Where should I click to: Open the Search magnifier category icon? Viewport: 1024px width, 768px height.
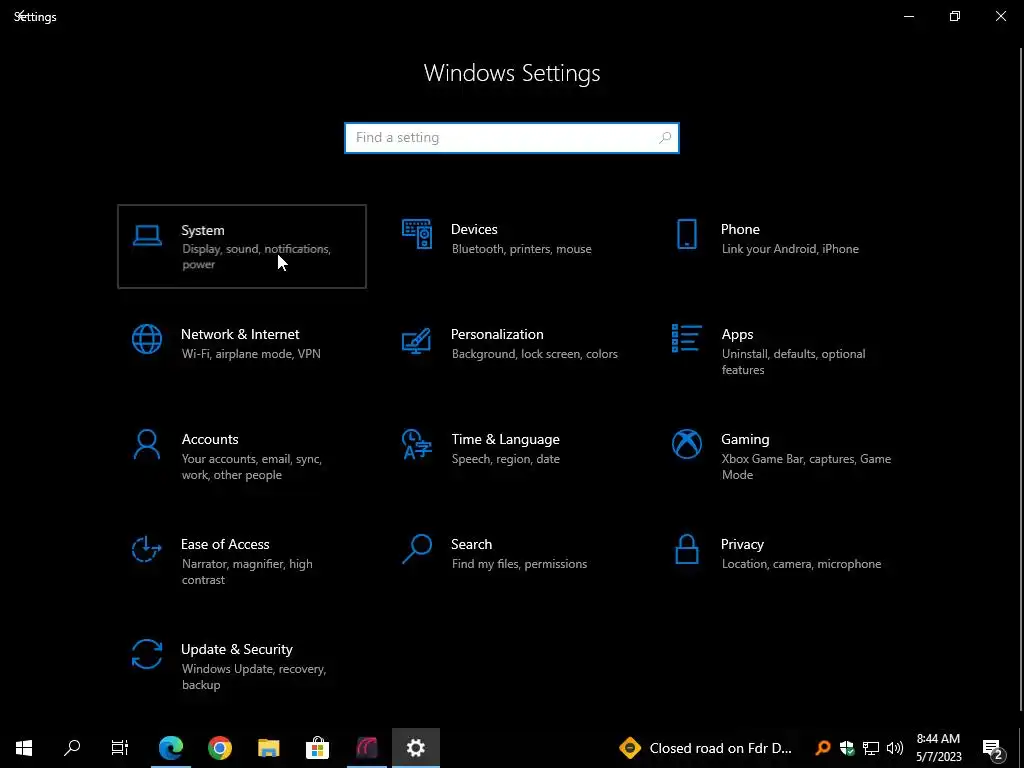(417, 549)
